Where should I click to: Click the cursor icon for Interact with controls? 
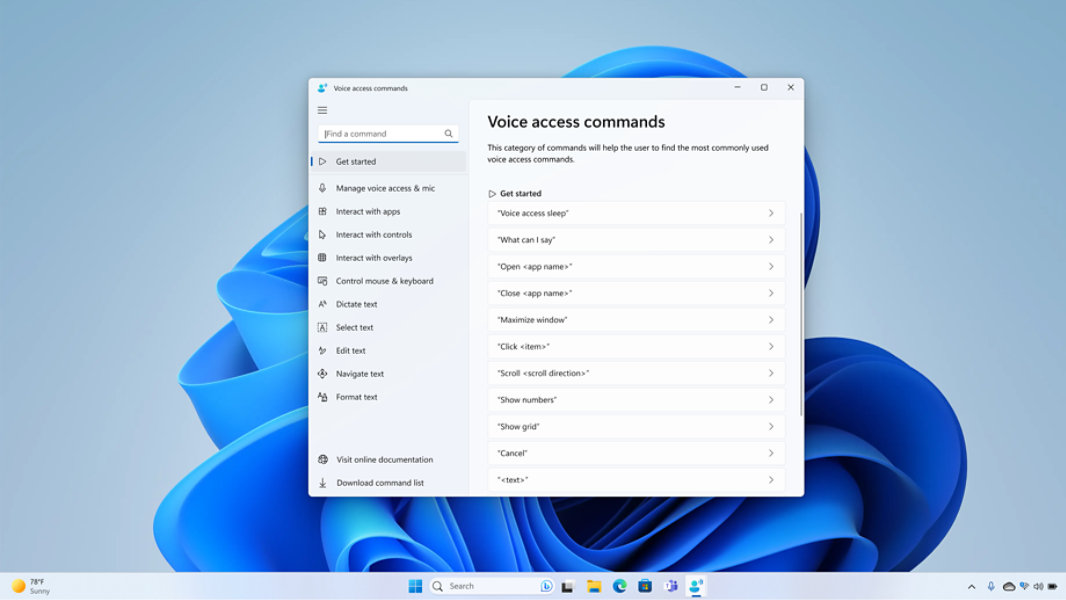click(x=322, y=234)
